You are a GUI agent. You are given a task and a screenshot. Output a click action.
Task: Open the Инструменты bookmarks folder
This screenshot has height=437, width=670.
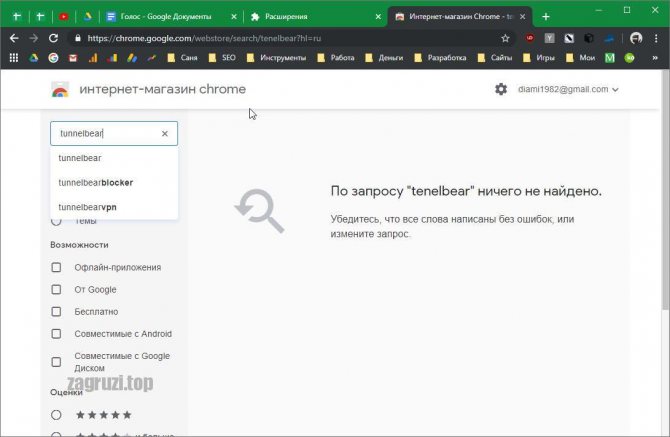[276, 58]
